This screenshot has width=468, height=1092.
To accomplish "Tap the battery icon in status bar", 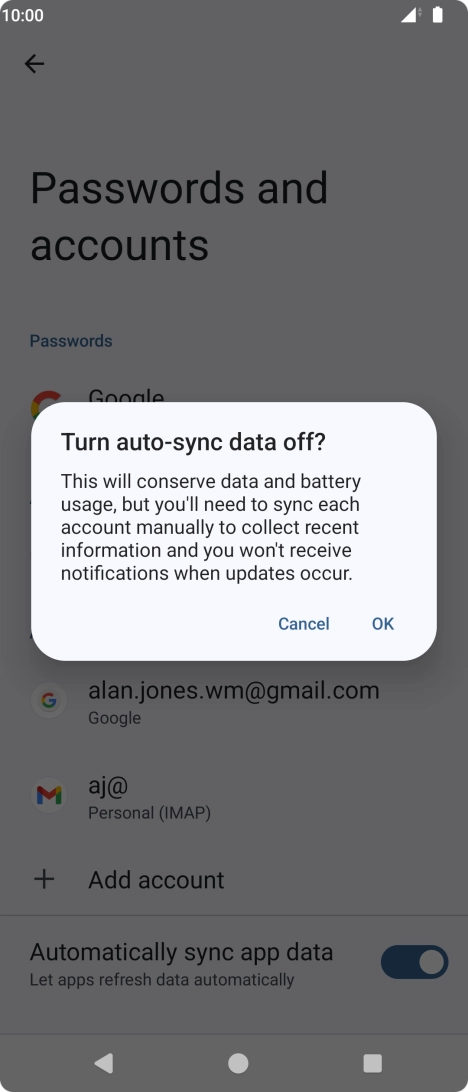I will point(437,15).
